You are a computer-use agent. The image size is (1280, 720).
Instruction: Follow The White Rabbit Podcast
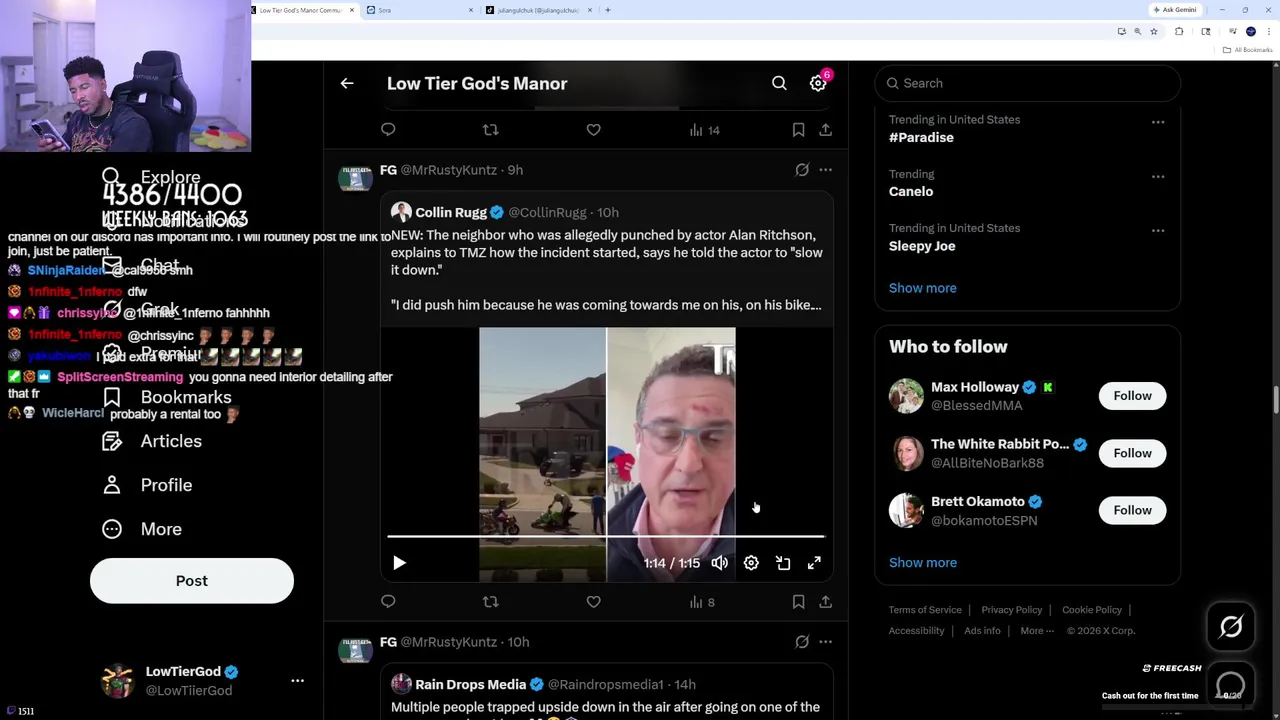1132,453
